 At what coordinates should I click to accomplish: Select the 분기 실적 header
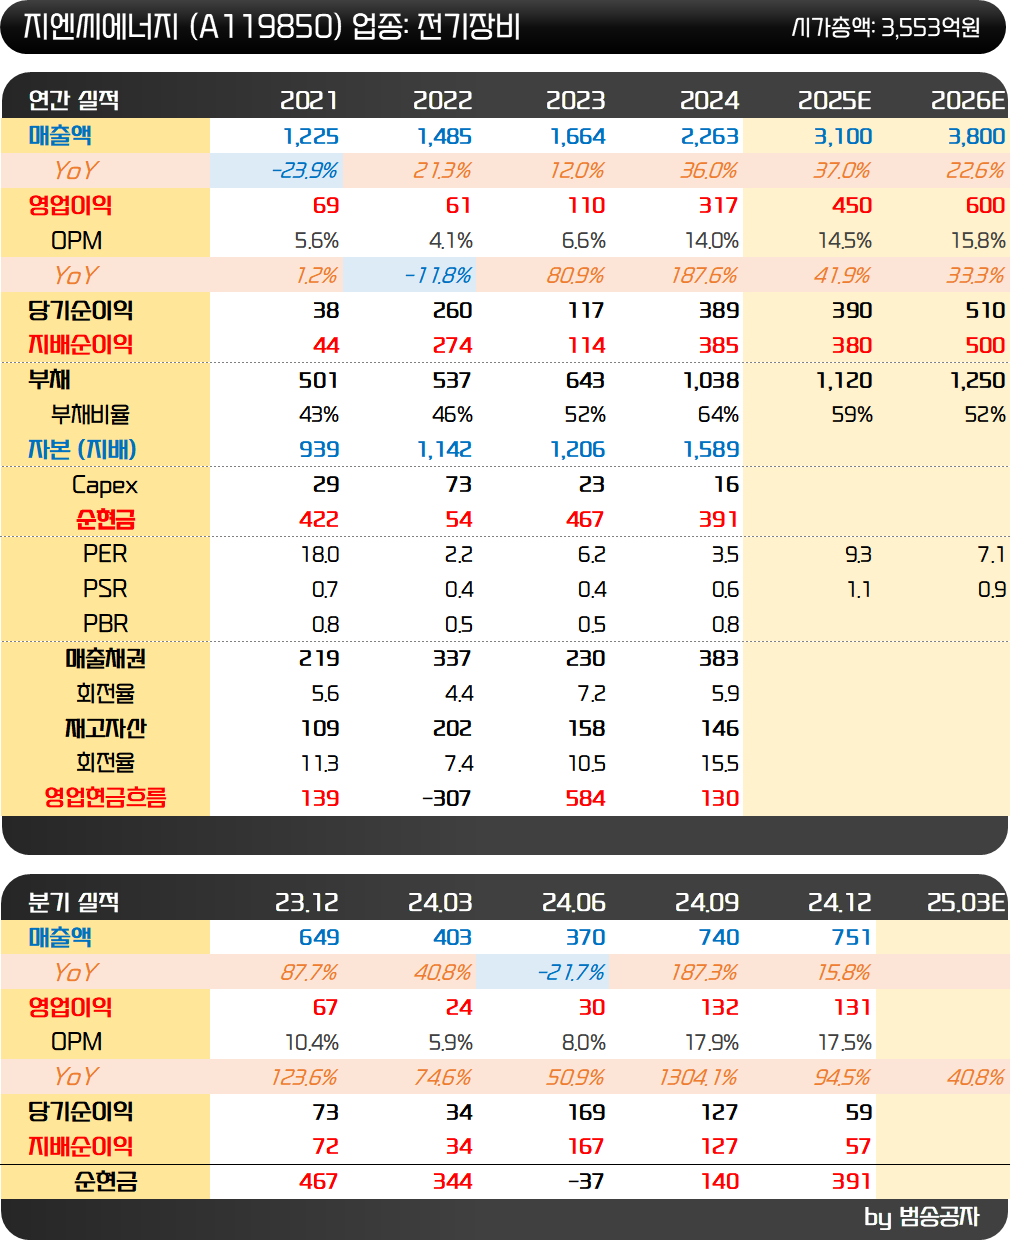(x=74, y=902)
